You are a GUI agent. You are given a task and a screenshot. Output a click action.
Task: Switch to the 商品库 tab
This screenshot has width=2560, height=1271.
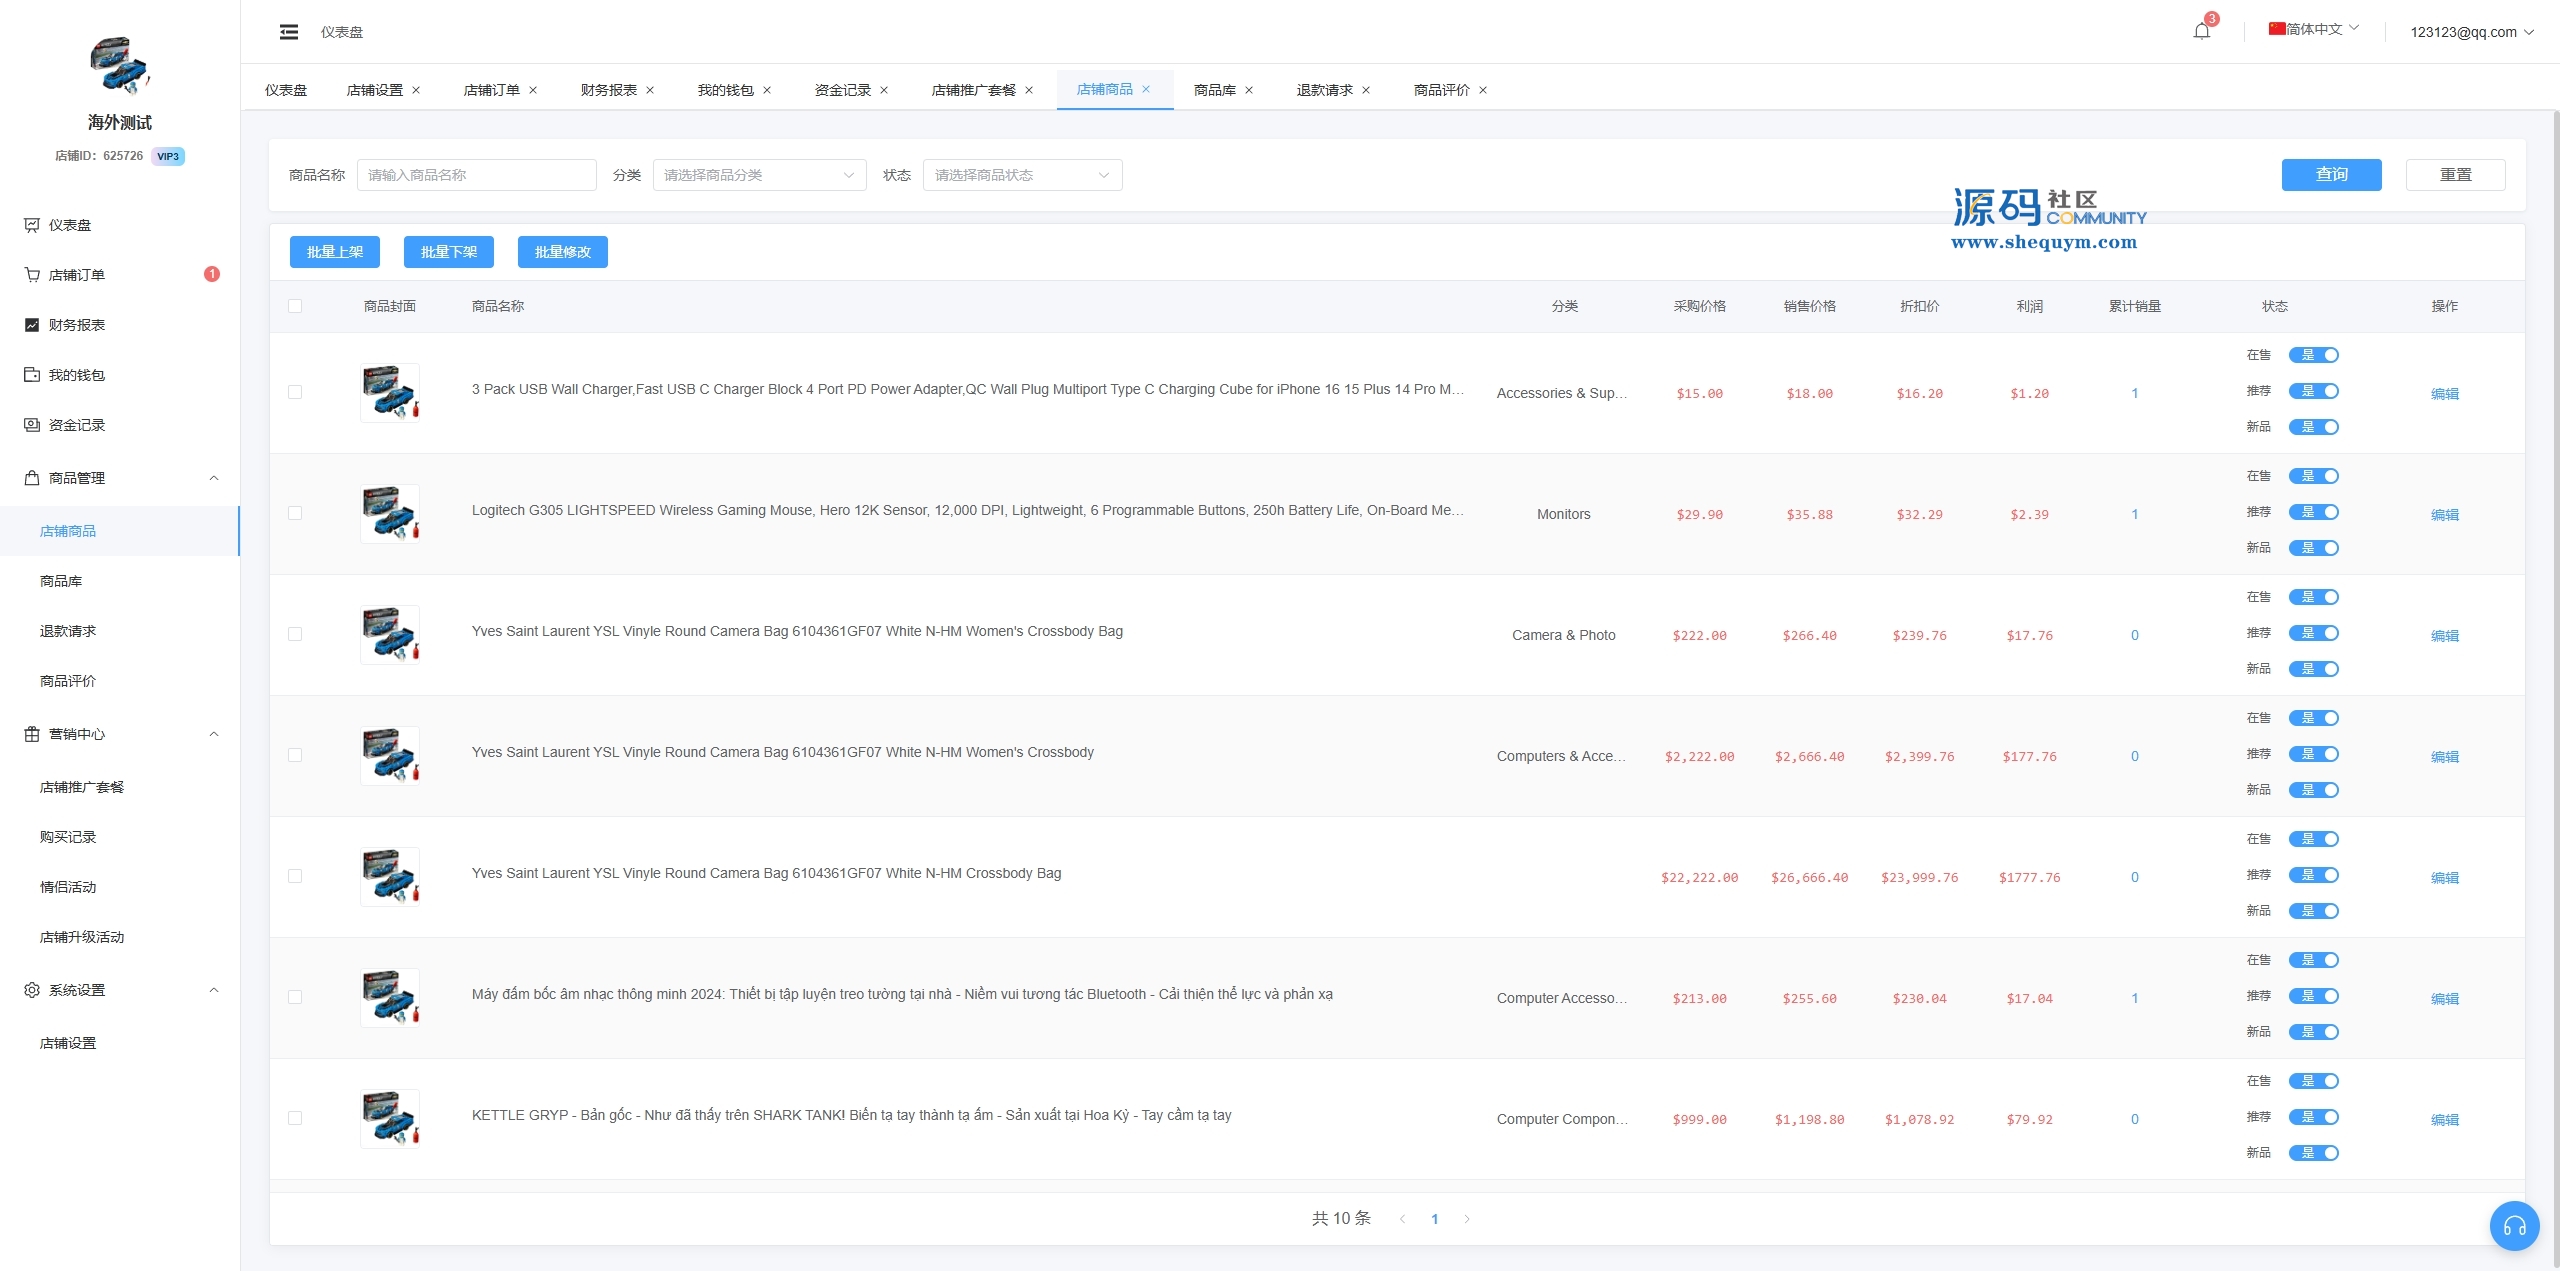[x=1214, y=90]
